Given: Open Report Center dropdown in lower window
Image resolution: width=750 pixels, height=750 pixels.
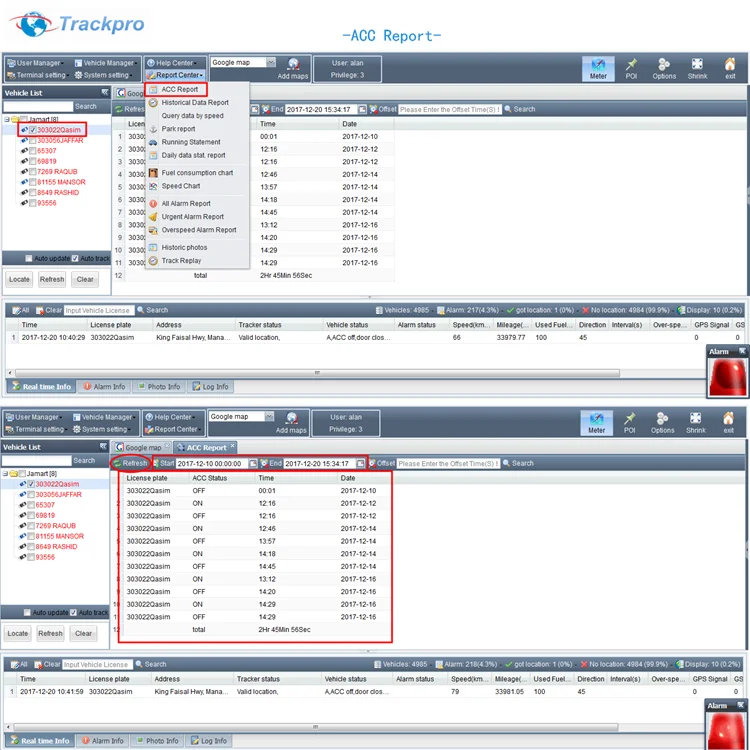Looking at the screenshot, I should 172,430.
